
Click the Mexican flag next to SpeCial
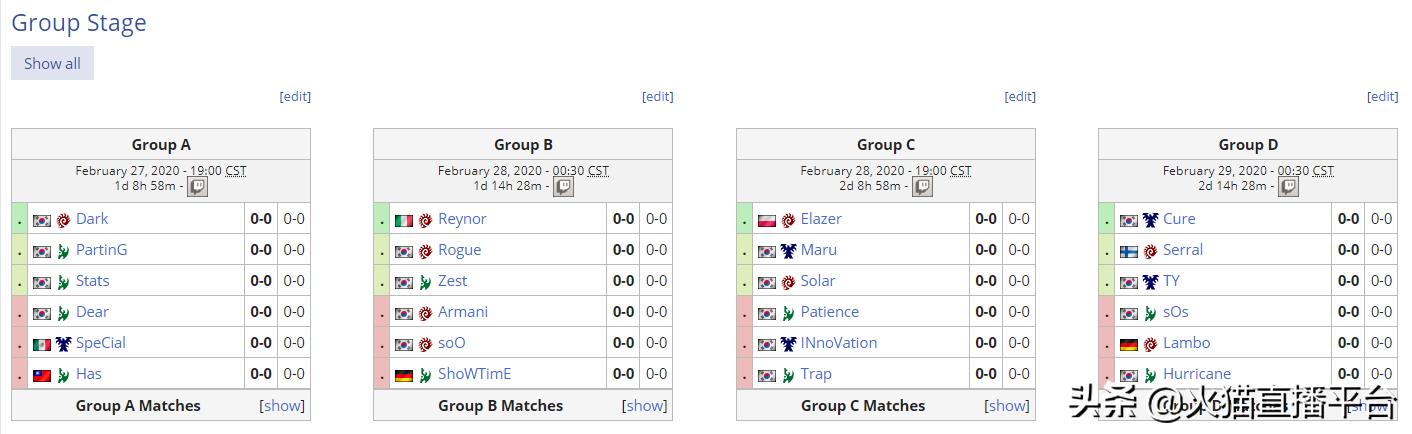(x=42, y=344)
